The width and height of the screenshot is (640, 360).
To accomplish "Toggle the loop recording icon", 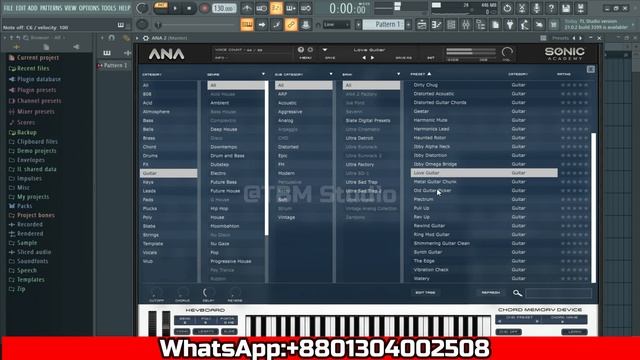I will pos(306,8).
